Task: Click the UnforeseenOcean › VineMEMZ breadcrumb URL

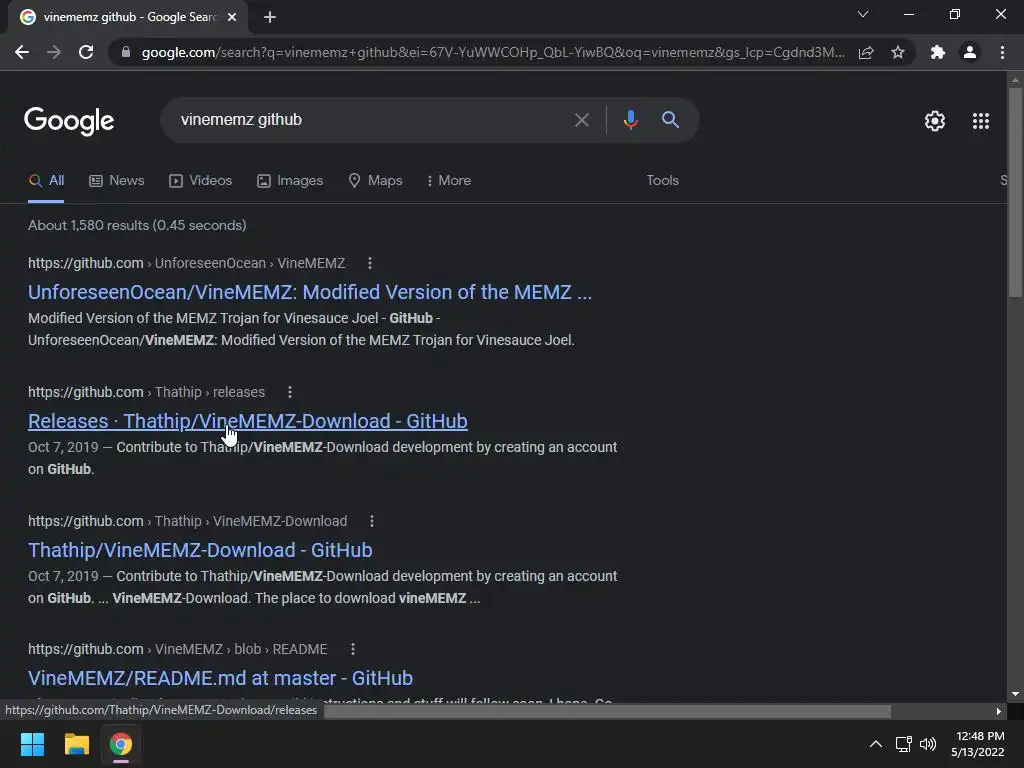Action: click(186, 263)
